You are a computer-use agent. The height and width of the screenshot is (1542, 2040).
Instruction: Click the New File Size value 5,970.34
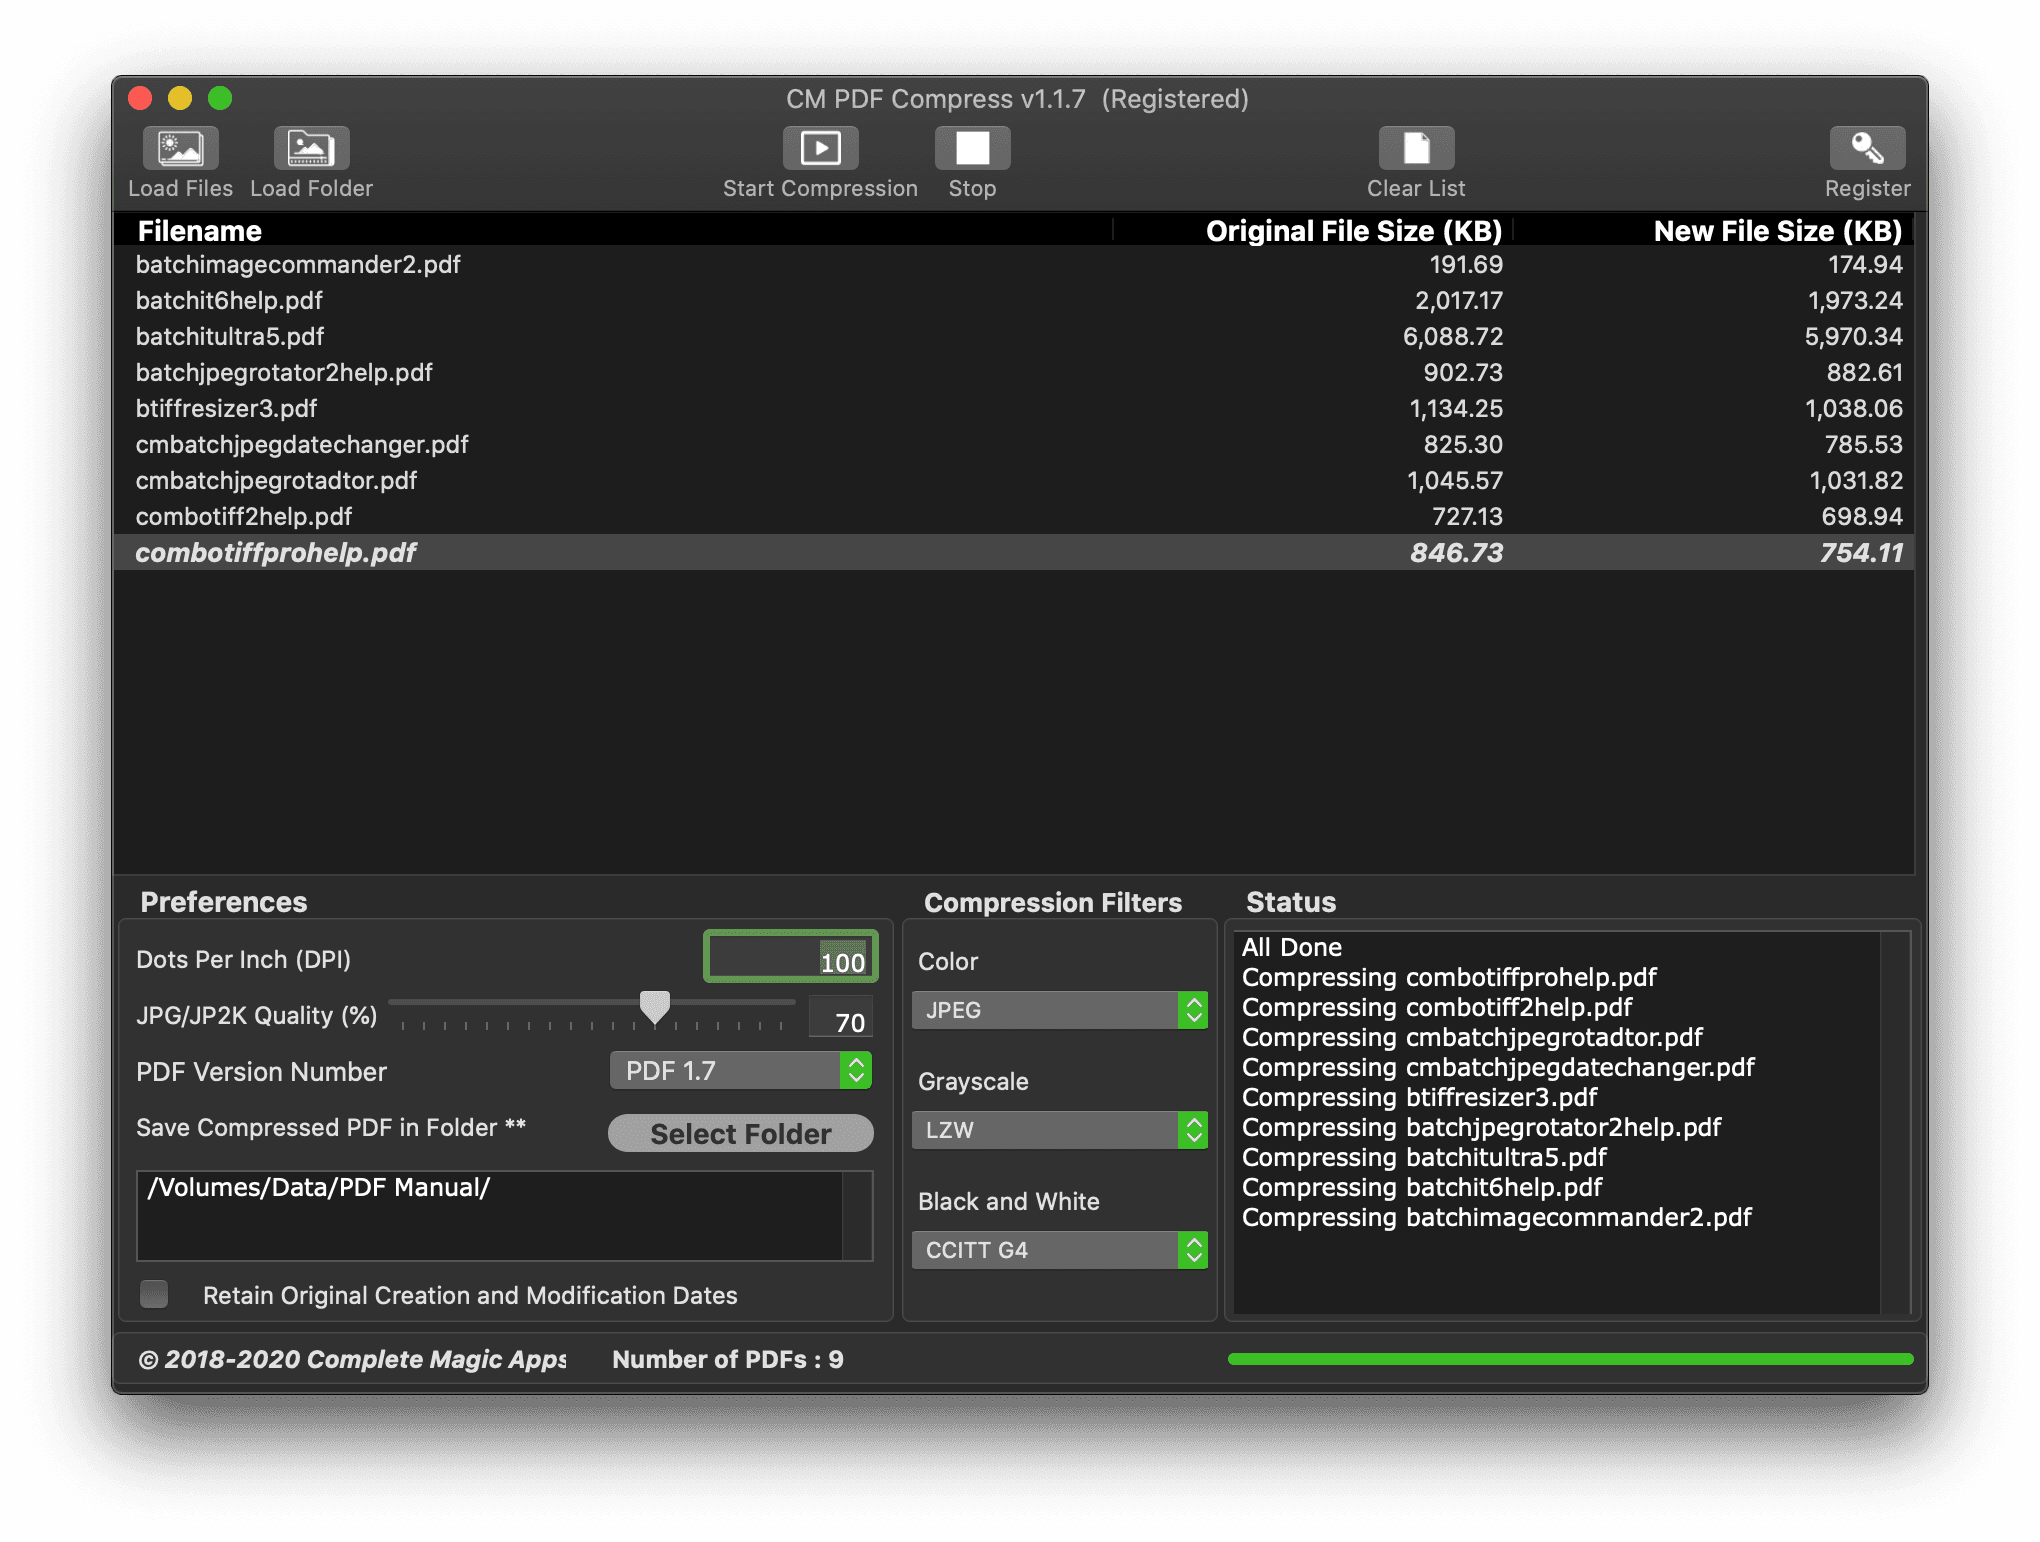coord(1853,336)
